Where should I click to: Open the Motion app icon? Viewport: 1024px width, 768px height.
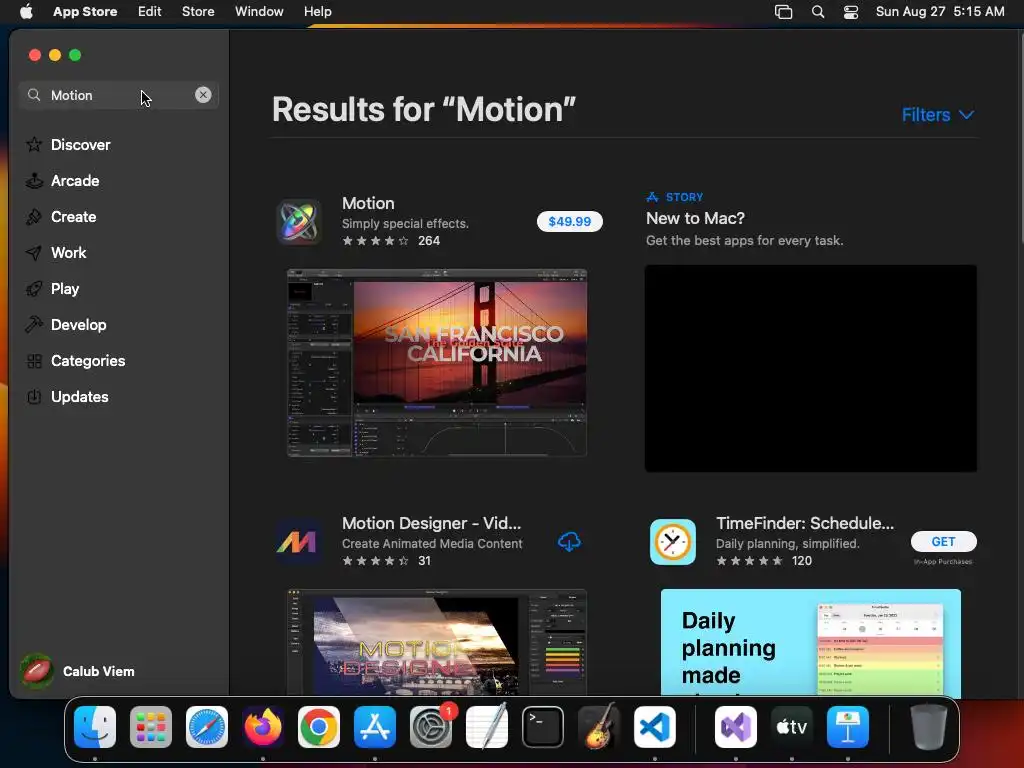[298, 221]
